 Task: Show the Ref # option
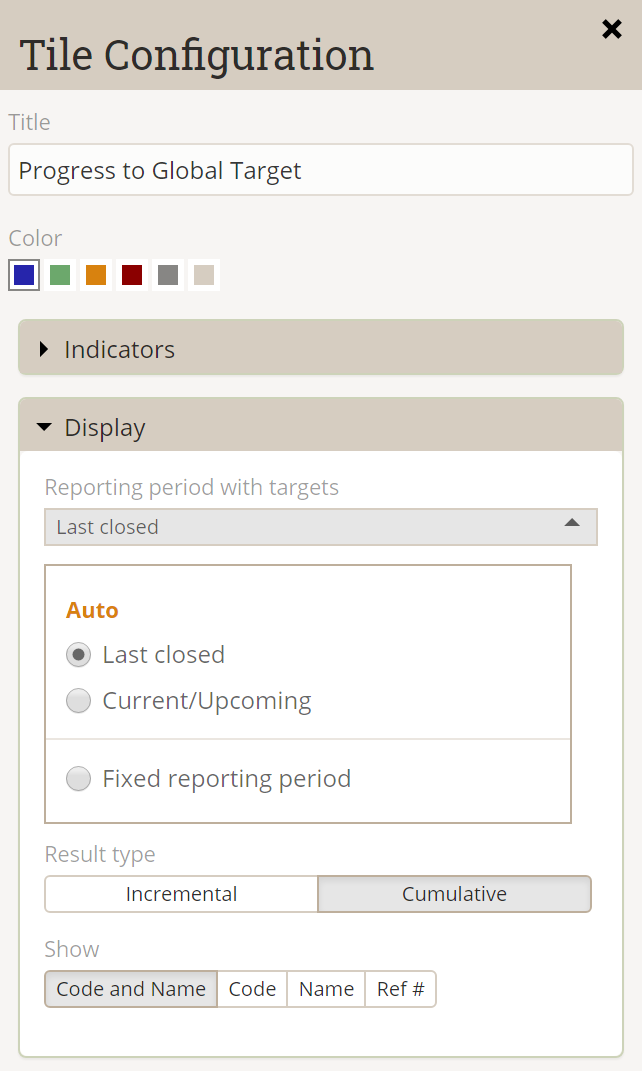[x=400, y=989]
